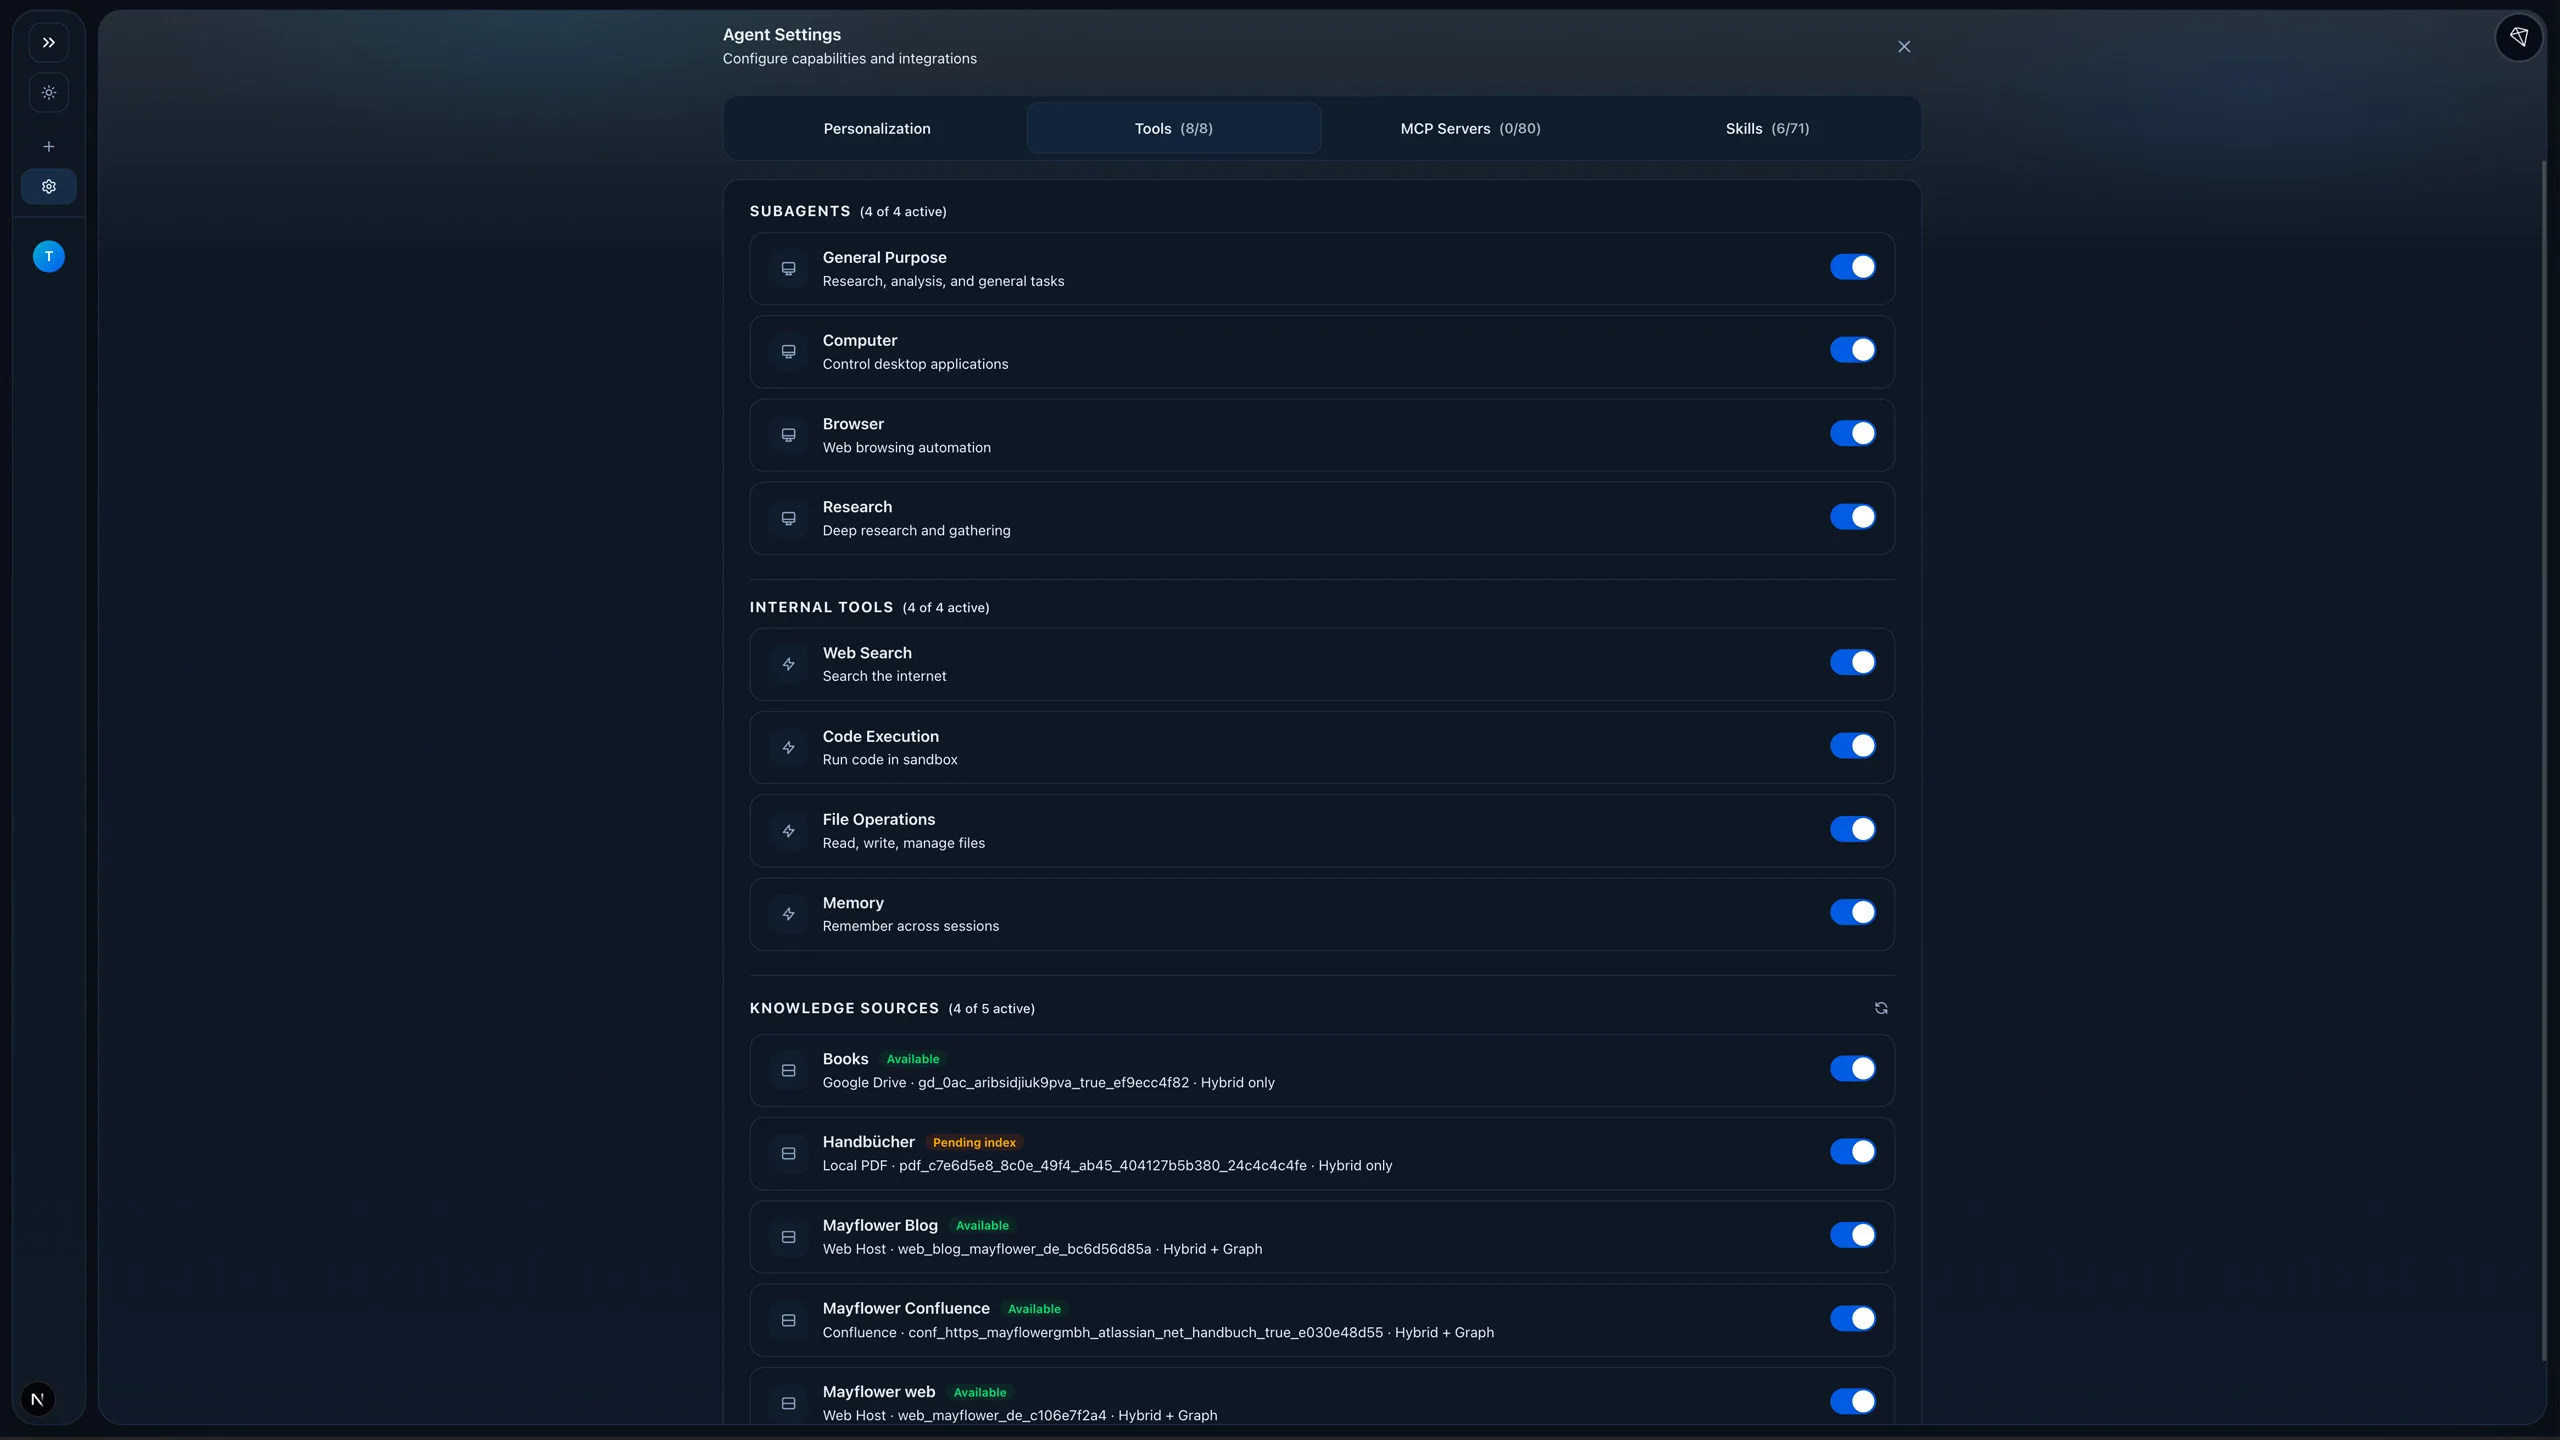Screen dimensions: 2560x1440
Task: Click the N logo at bottom left
Action: [38, 1399]
